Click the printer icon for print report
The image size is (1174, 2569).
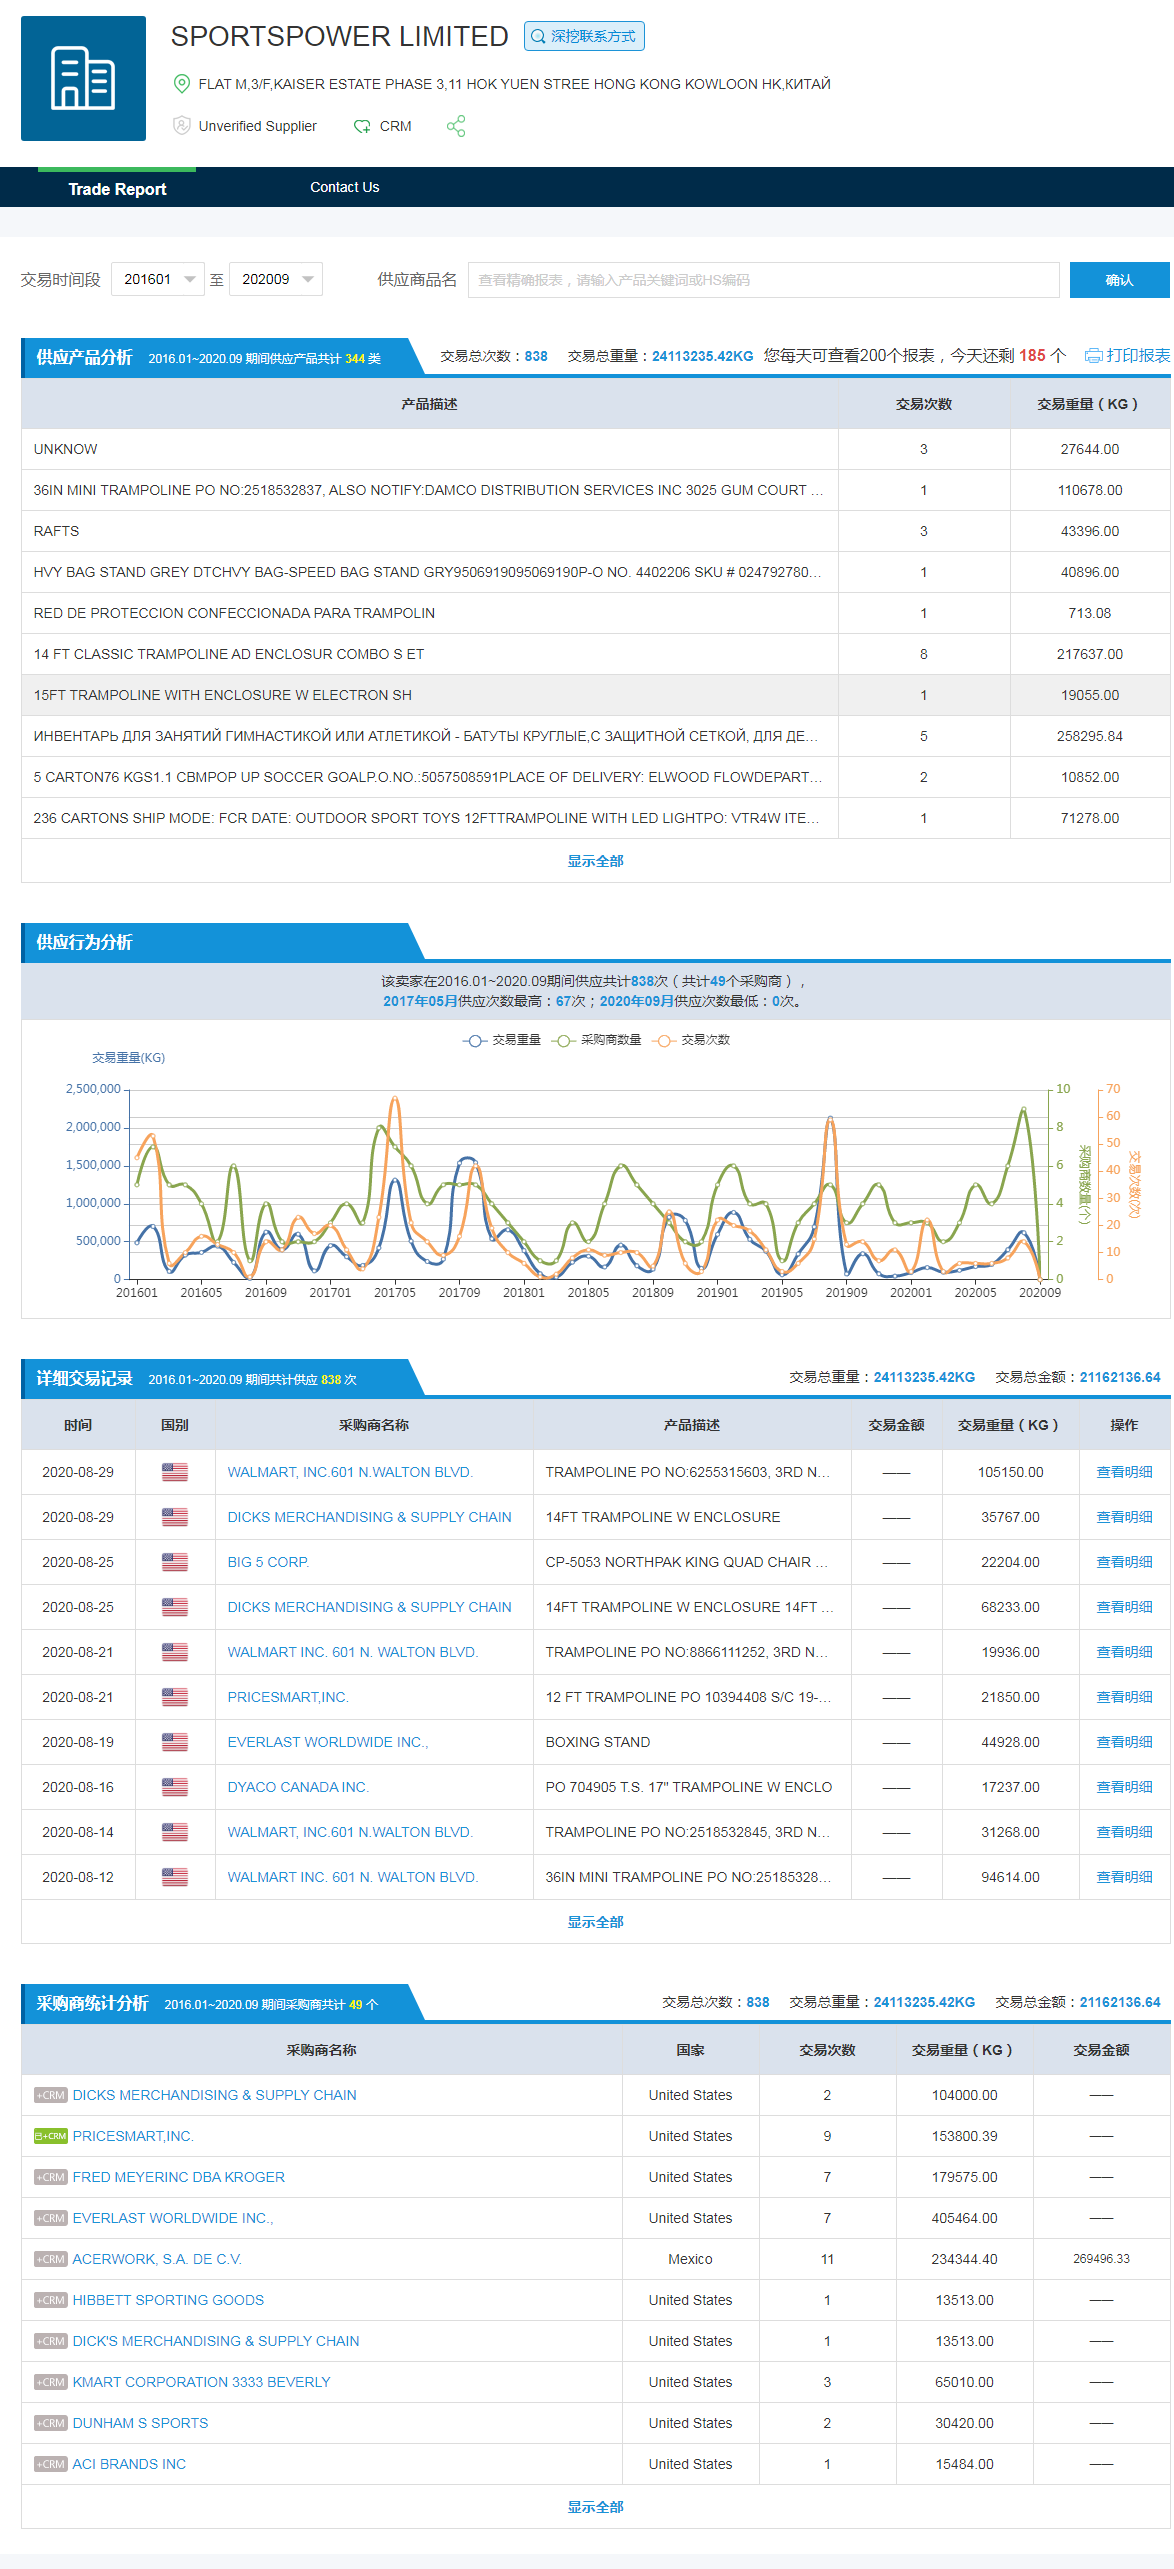pos(1094,356)
